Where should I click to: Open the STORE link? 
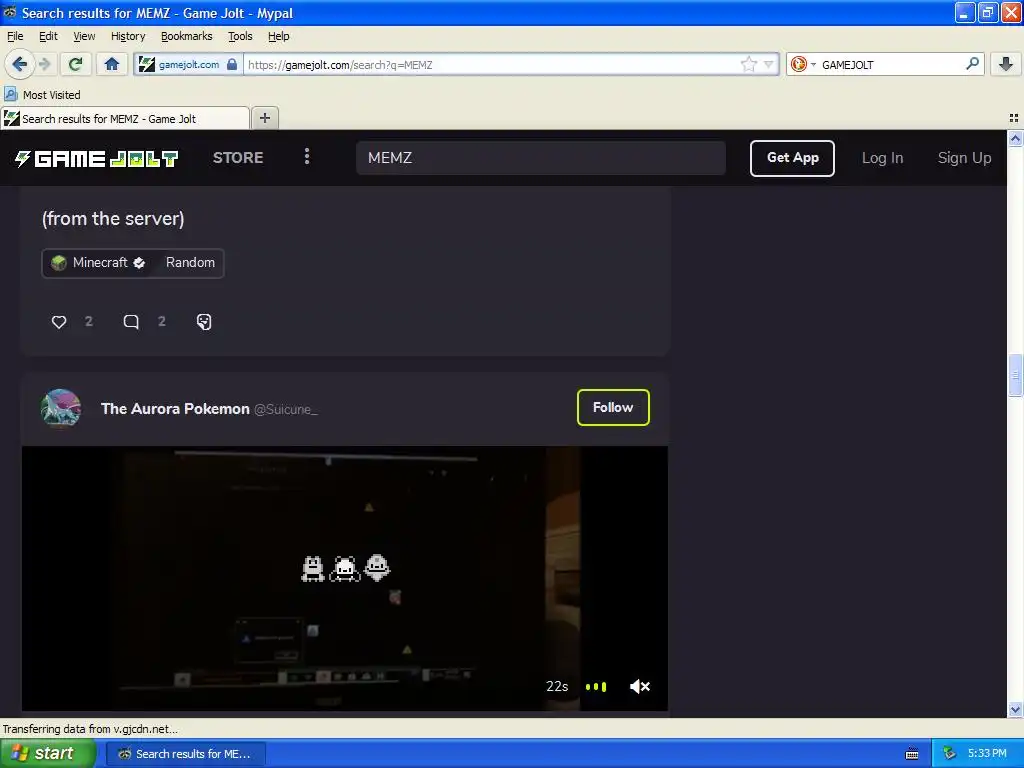pyautogui.click(x=238, y=157)
